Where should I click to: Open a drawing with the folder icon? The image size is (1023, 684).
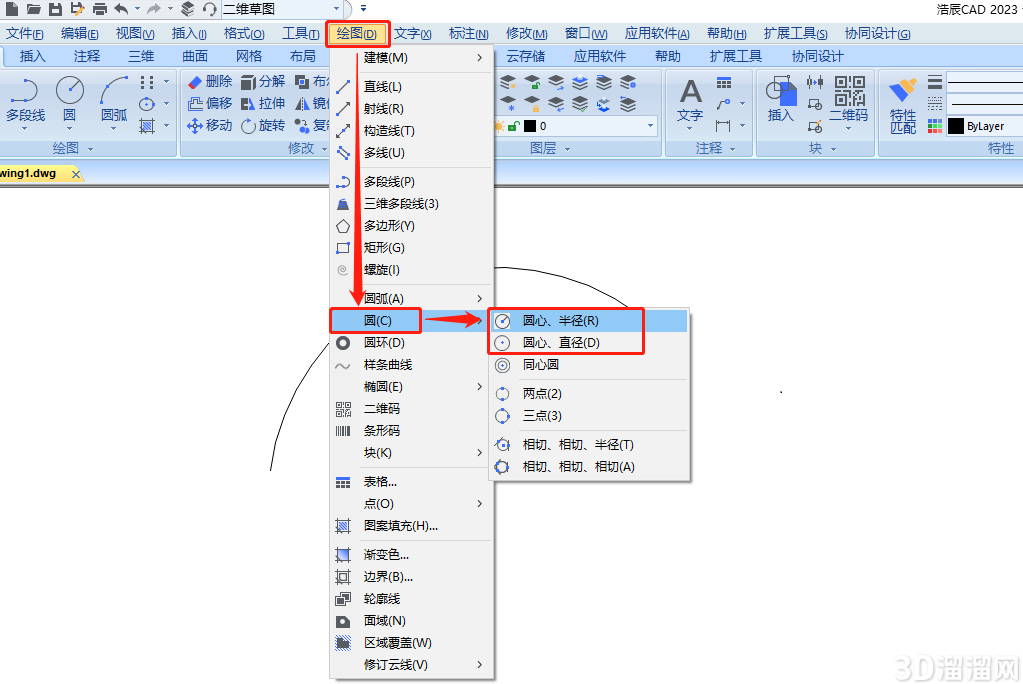pyautogui.click(x=33, y=8)
